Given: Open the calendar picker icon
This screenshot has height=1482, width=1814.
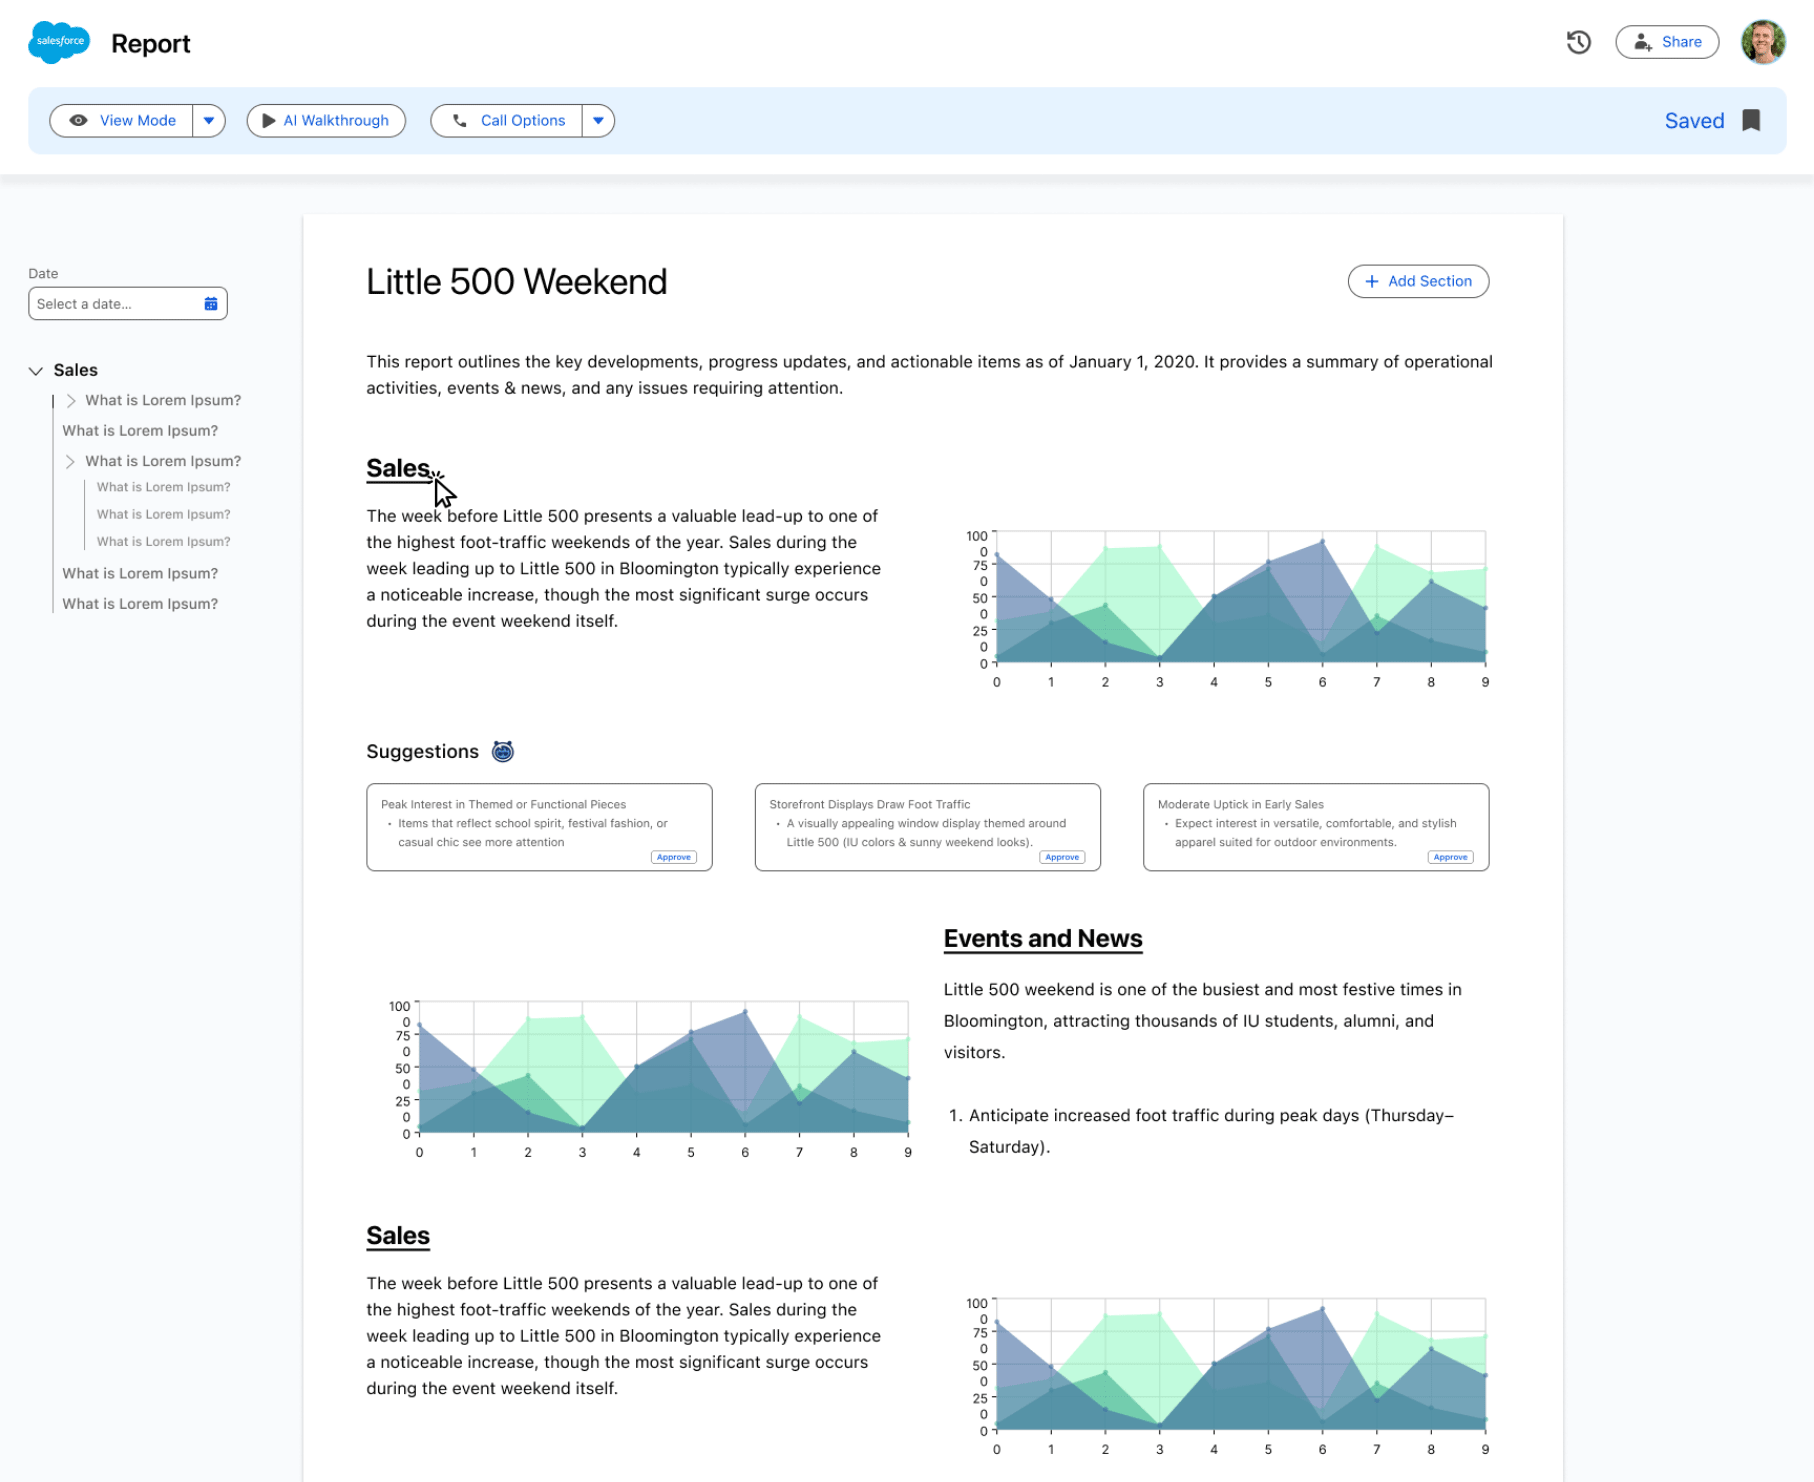Looking at the screenshot, I should tap(211, 304).
